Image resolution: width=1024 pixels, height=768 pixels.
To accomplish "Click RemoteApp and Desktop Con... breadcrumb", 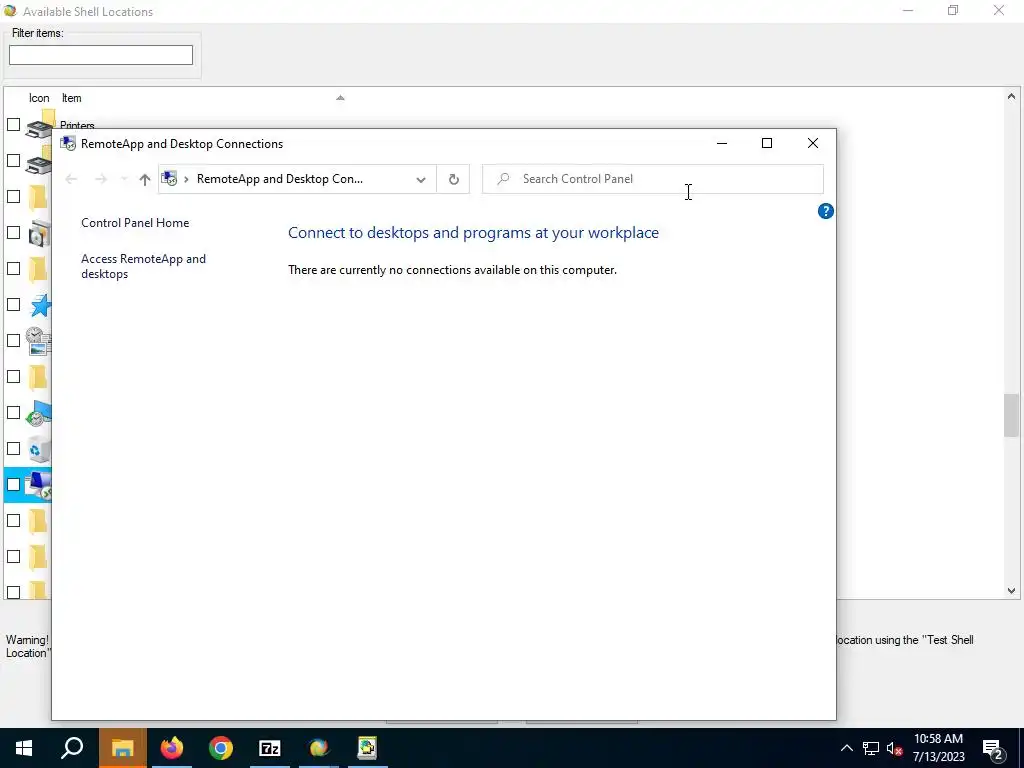I will click(280, 179).
